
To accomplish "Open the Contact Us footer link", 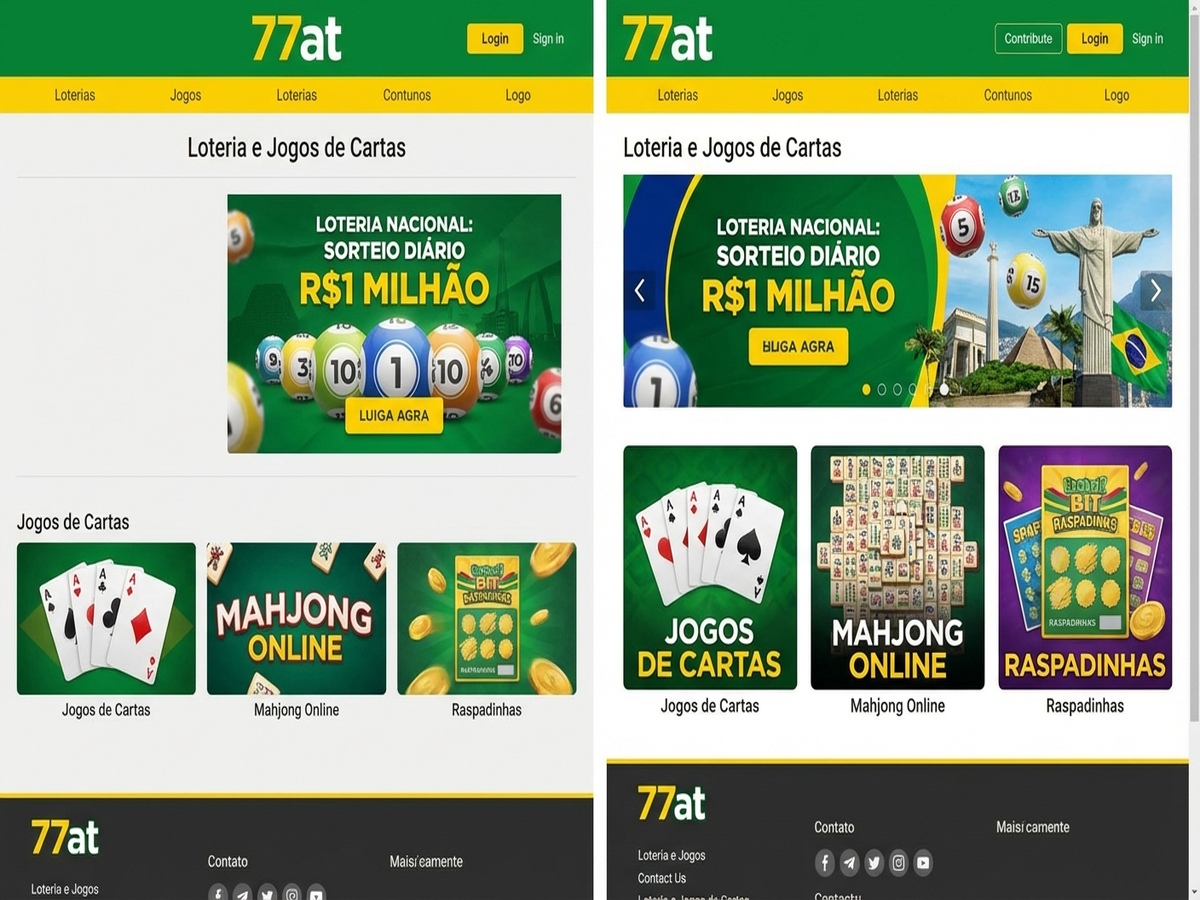I will click(662, 878).
